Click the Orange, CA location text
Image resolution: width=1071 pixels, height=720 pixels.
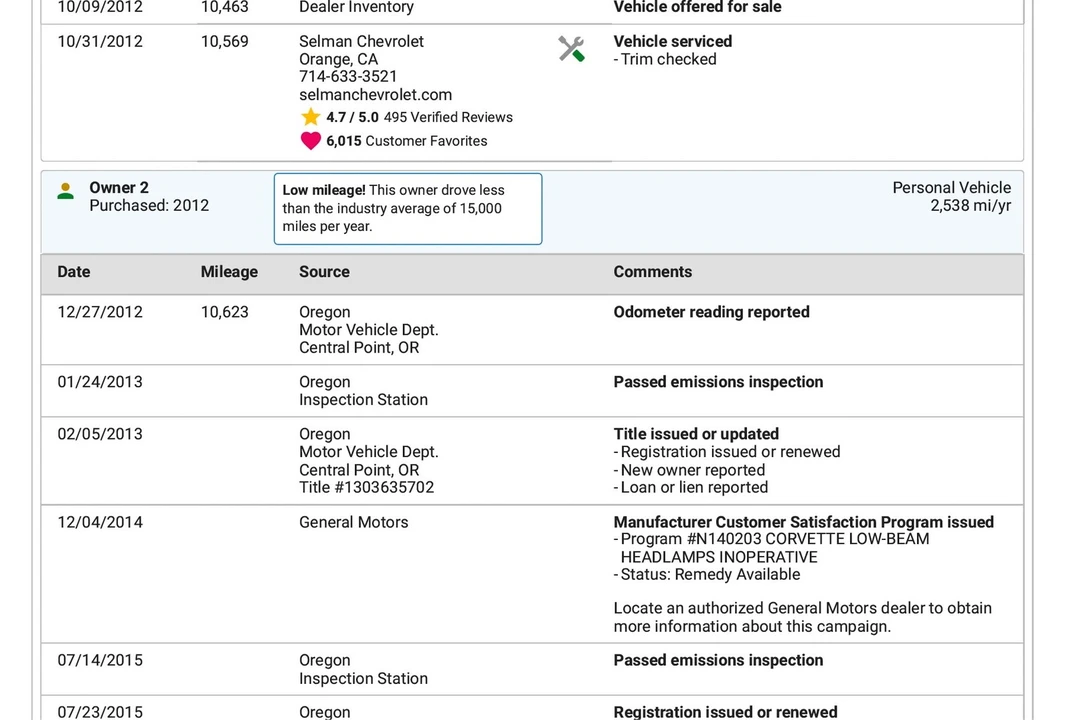coord(338,59)
